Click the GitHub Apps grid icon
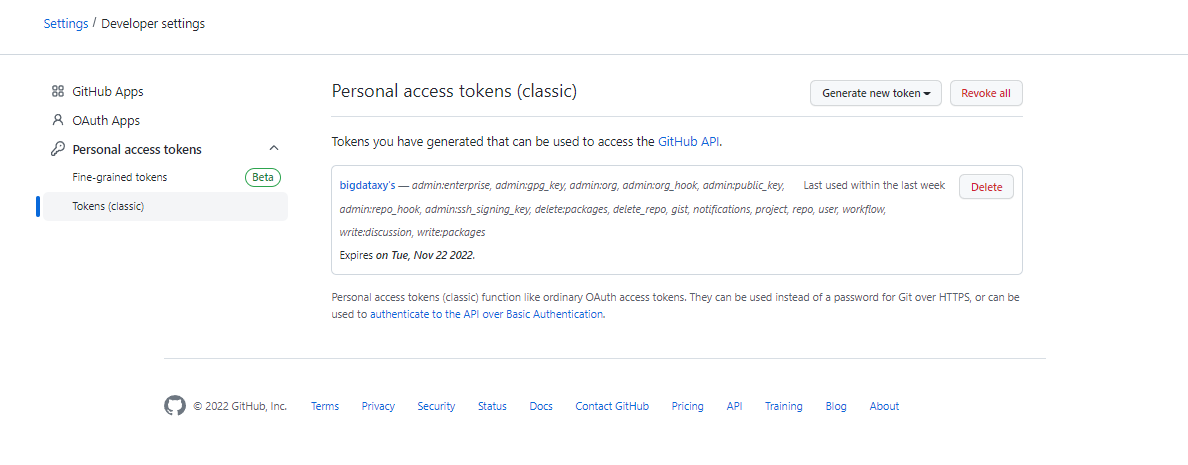This screenshot has width=1188, height=465. point(57,92)
